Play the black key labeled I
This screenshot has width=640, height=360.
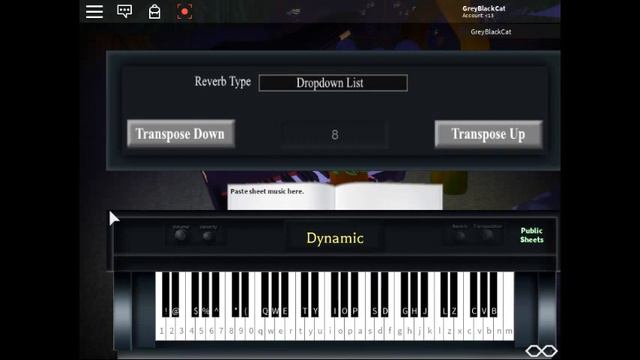(x=335, y=294)
